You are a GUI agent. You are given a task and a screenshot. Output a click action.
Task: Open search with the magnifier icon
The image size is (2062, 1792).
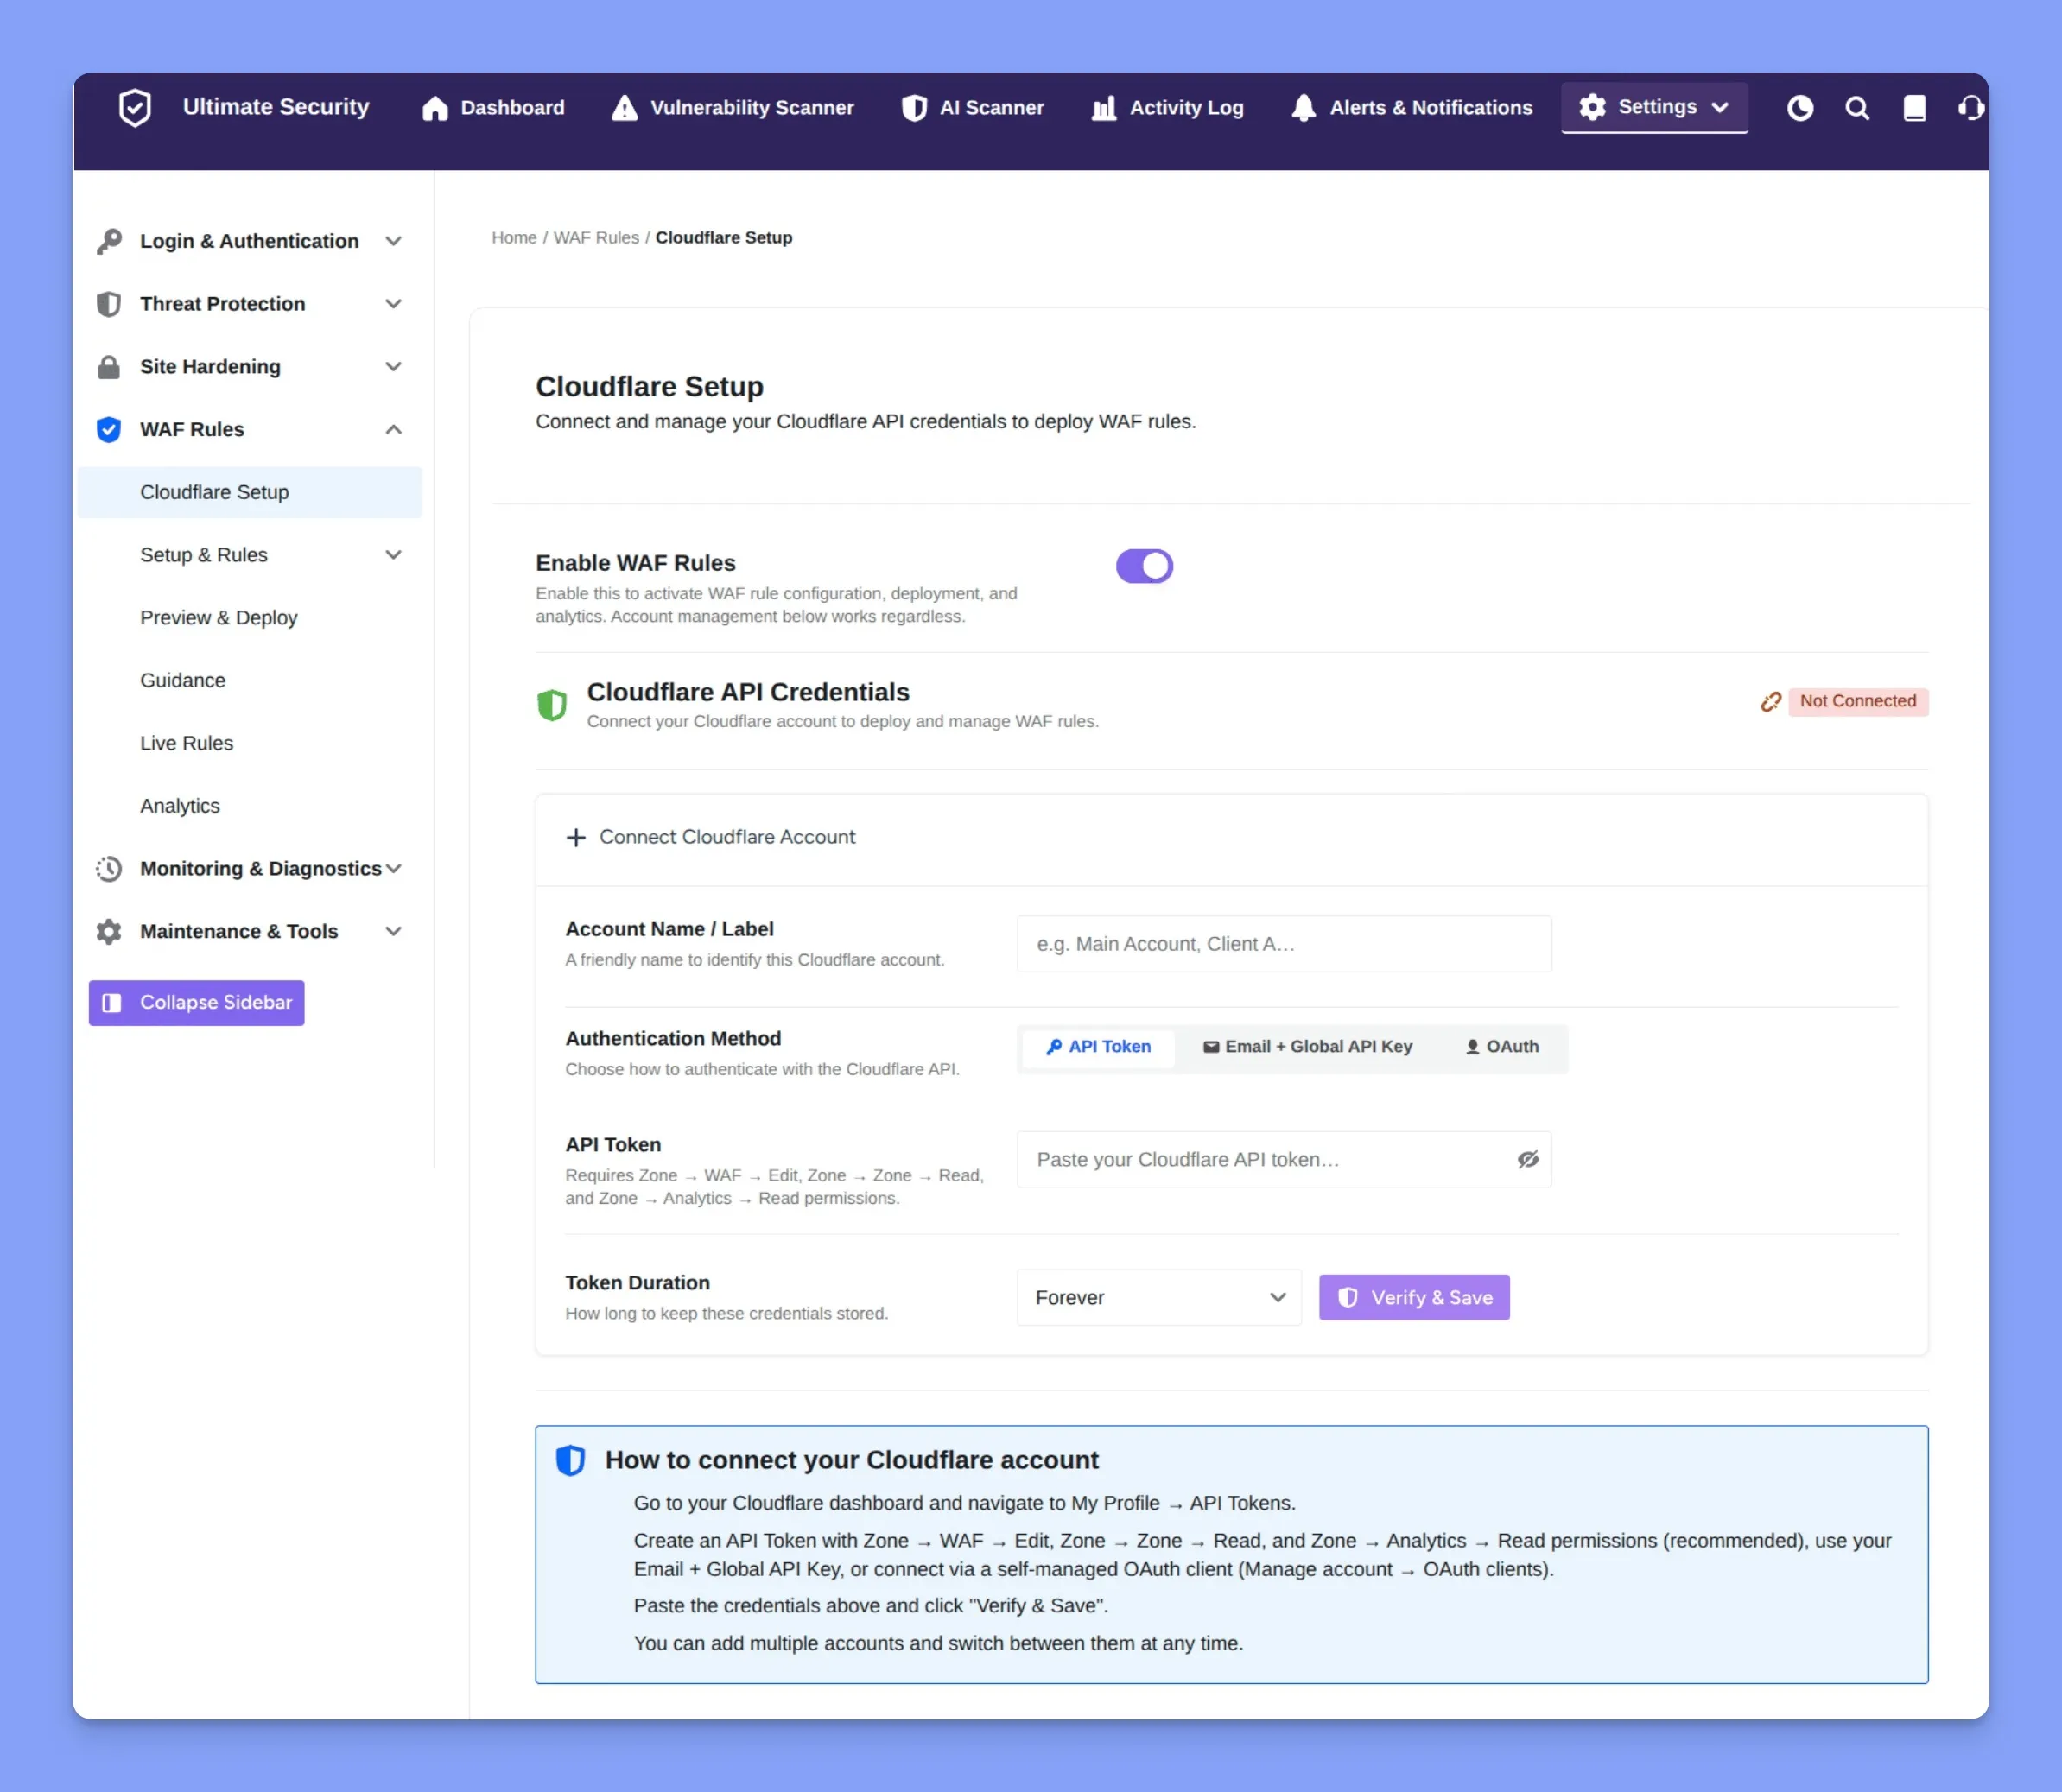tap(1857, 108)
